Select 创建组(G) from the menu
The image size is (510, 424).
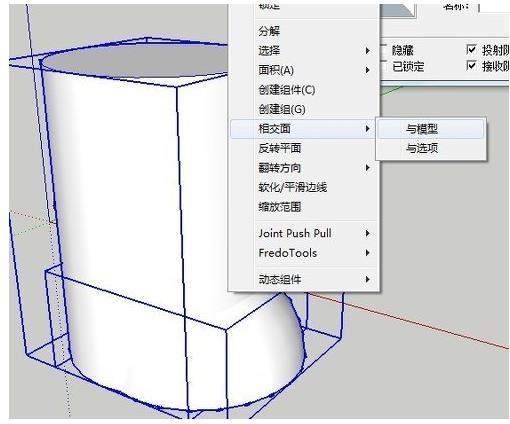(304, 109)
